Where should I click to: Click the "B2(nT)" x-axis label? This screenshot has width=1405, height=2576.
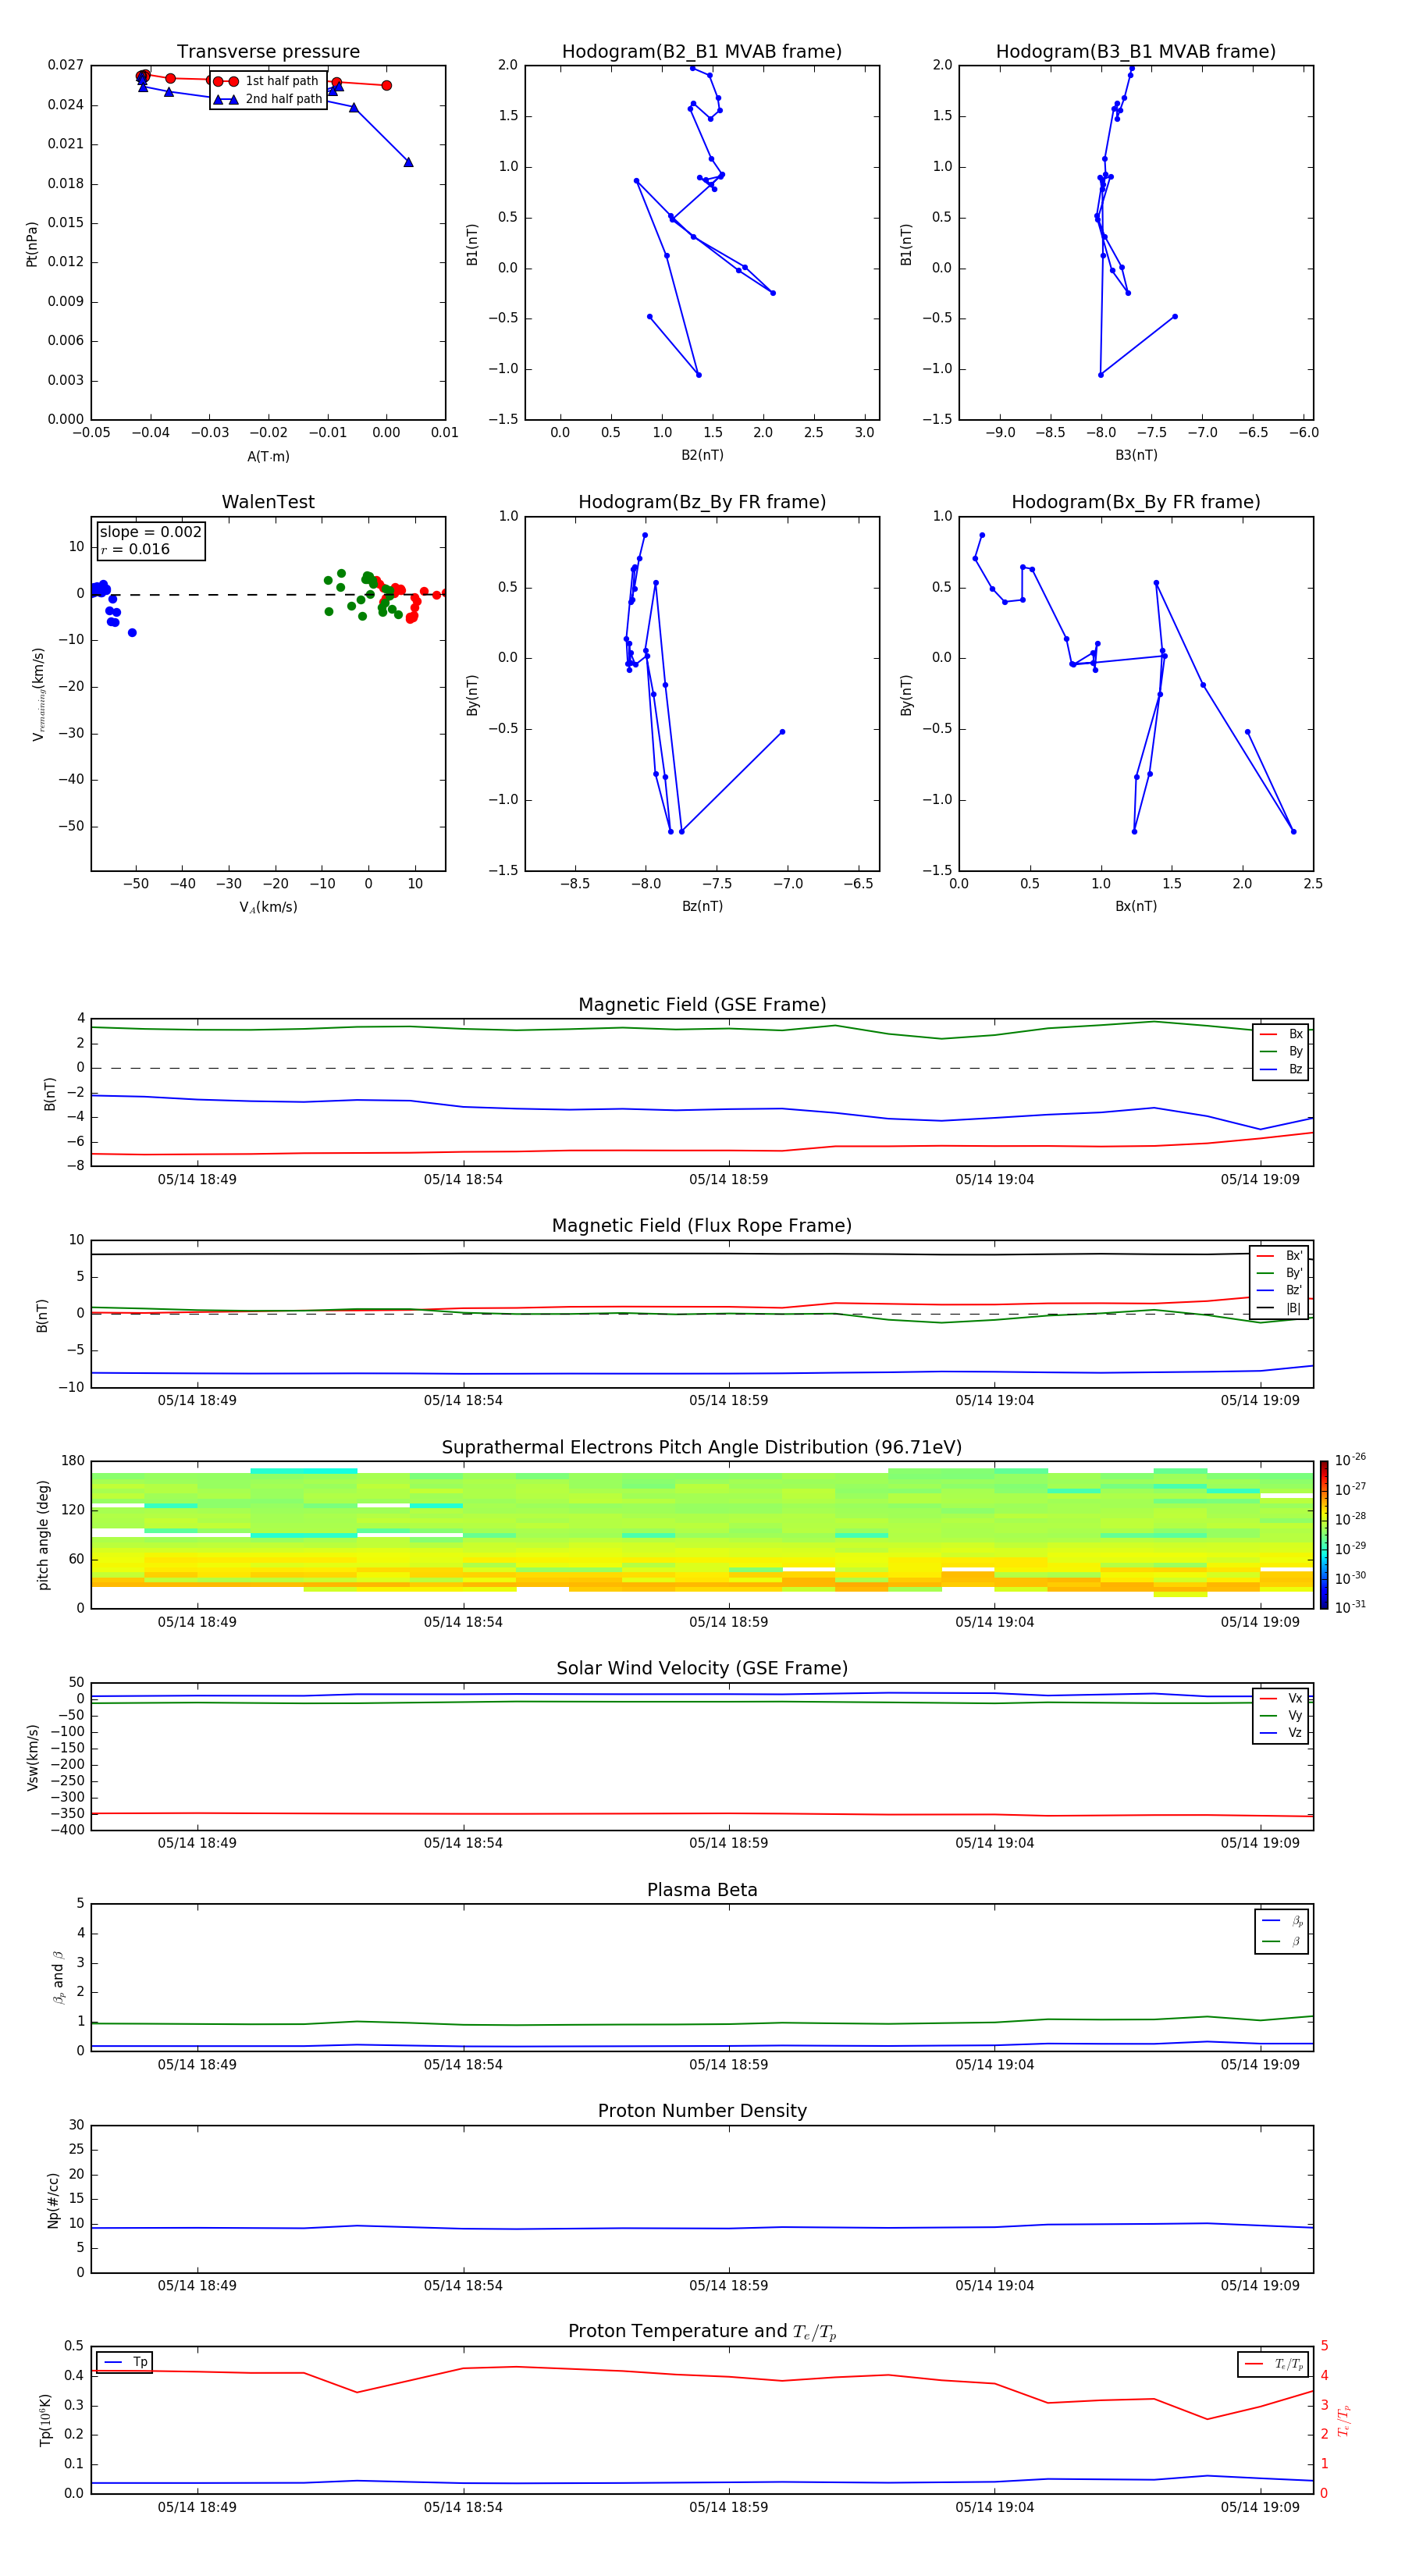pyautogui.click(x=702, y=456)
